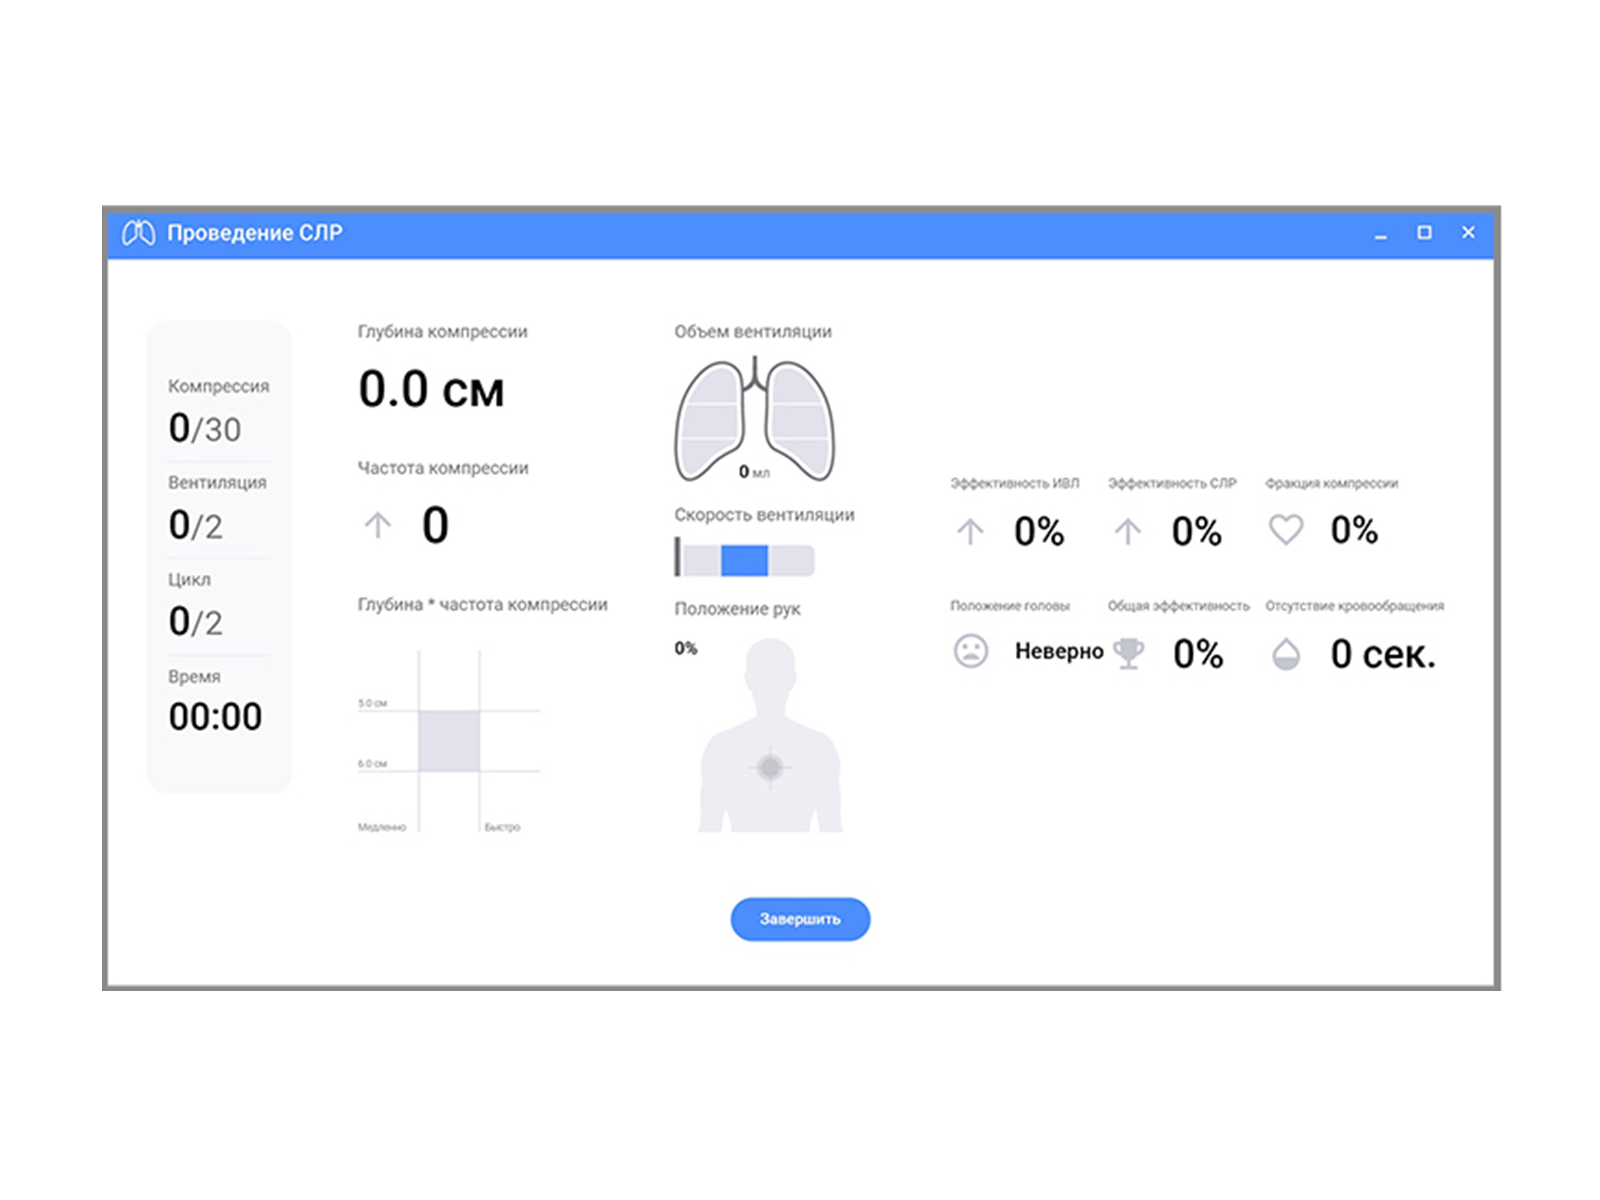Screen dimensions: 1600x1200
Task: Maximize the Проведение СЛР window
Action: 1424,232
